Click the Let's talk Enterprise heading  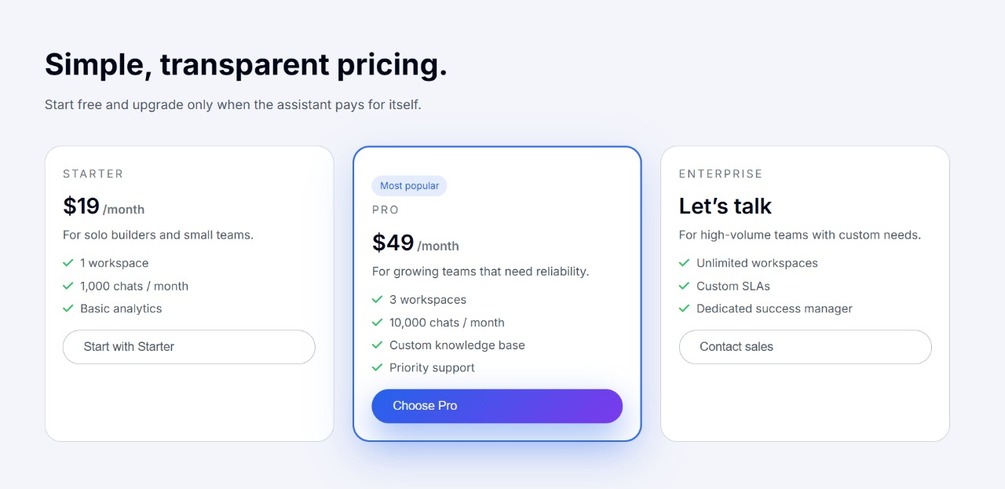coord(725,207)
